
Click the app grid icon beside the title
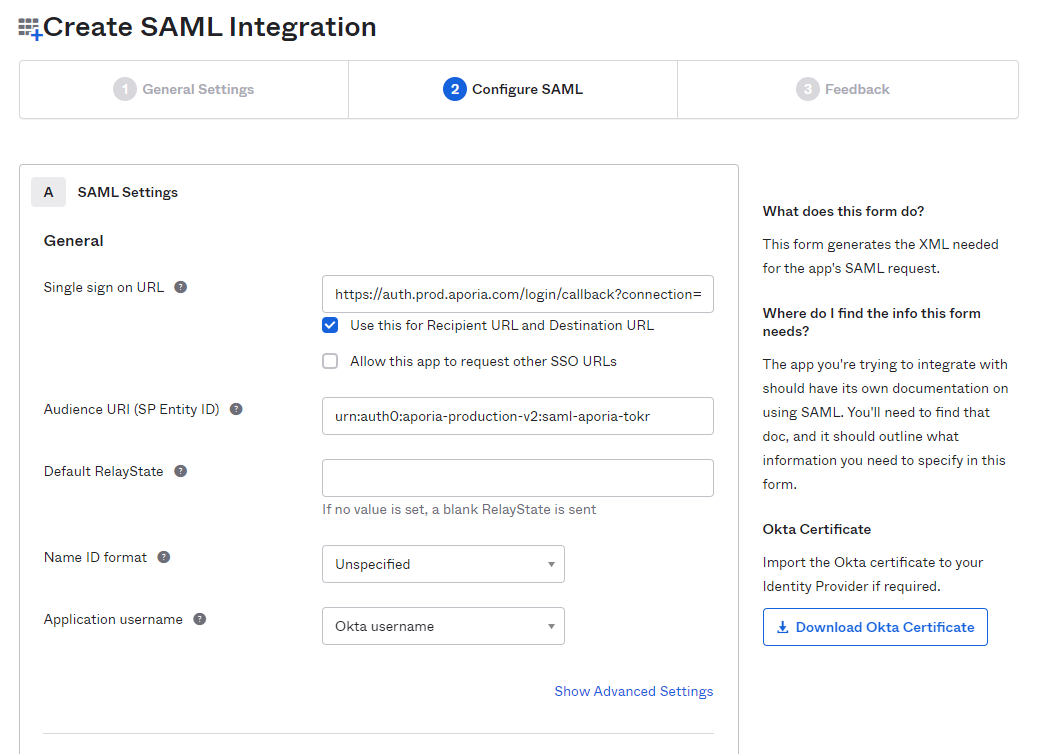point(30,28)
